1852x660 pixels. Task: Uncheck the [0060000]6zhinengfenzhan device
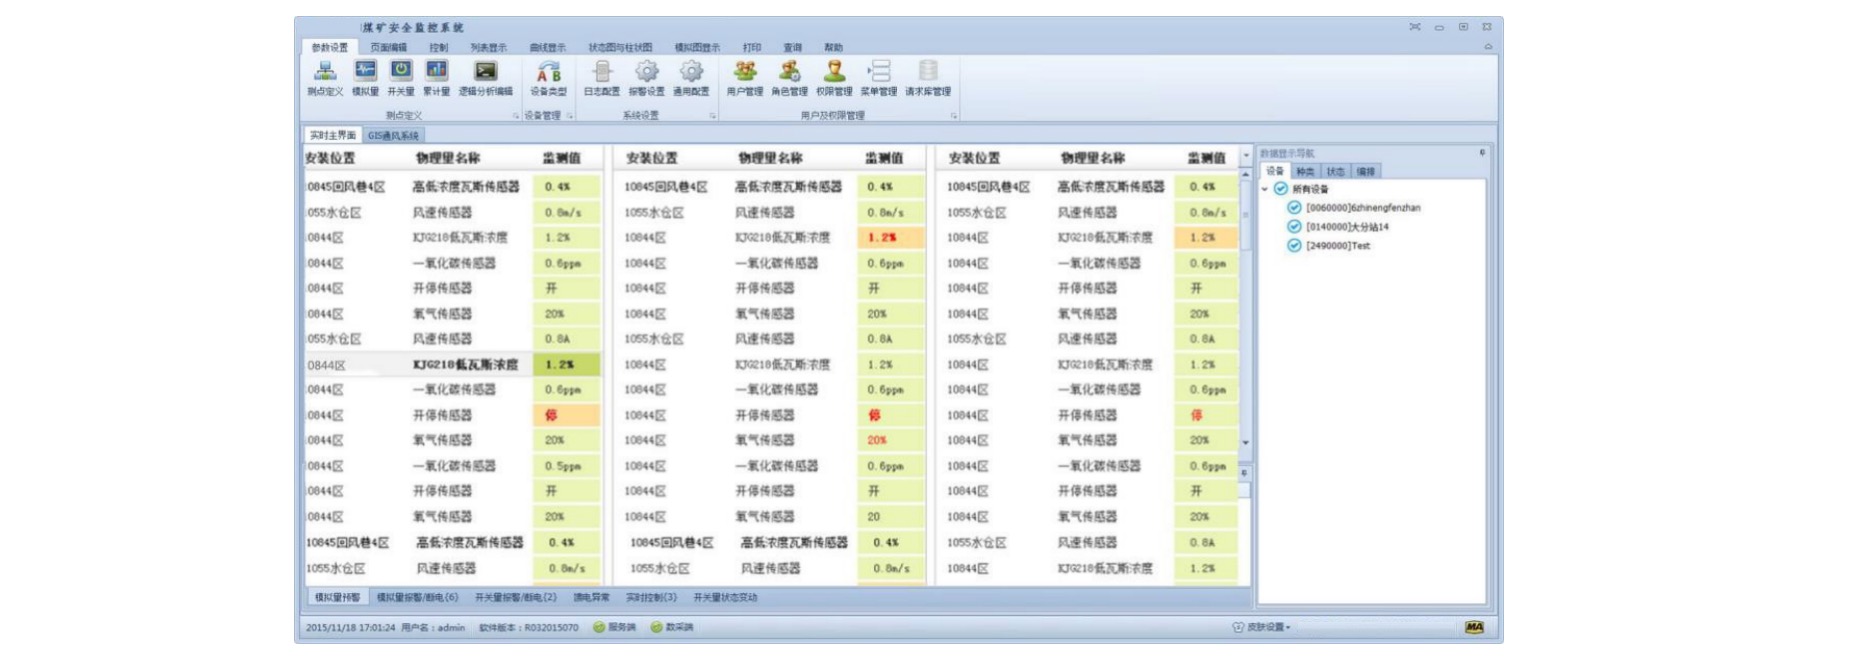point(1294,208)
